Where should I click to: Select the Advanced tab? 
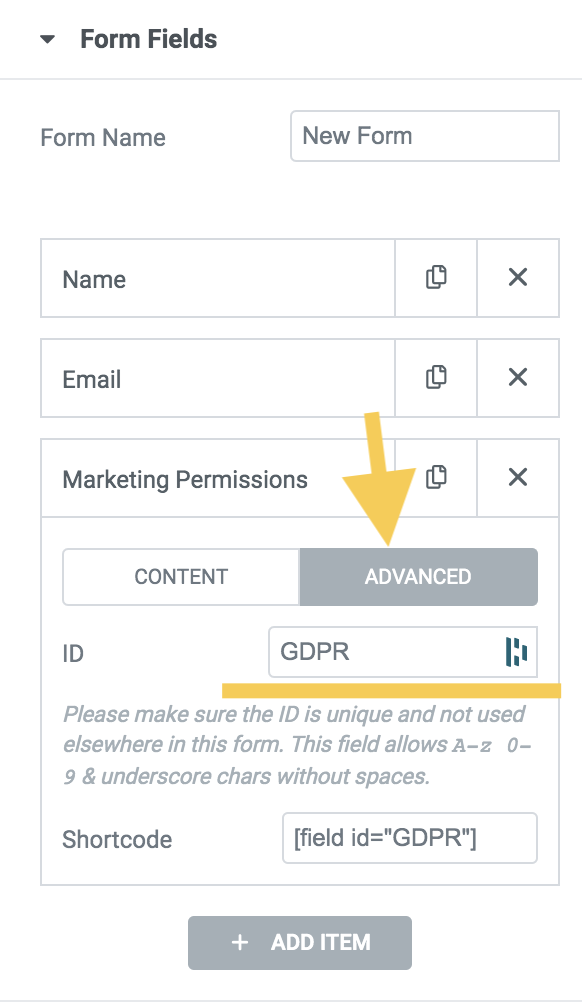419,577
